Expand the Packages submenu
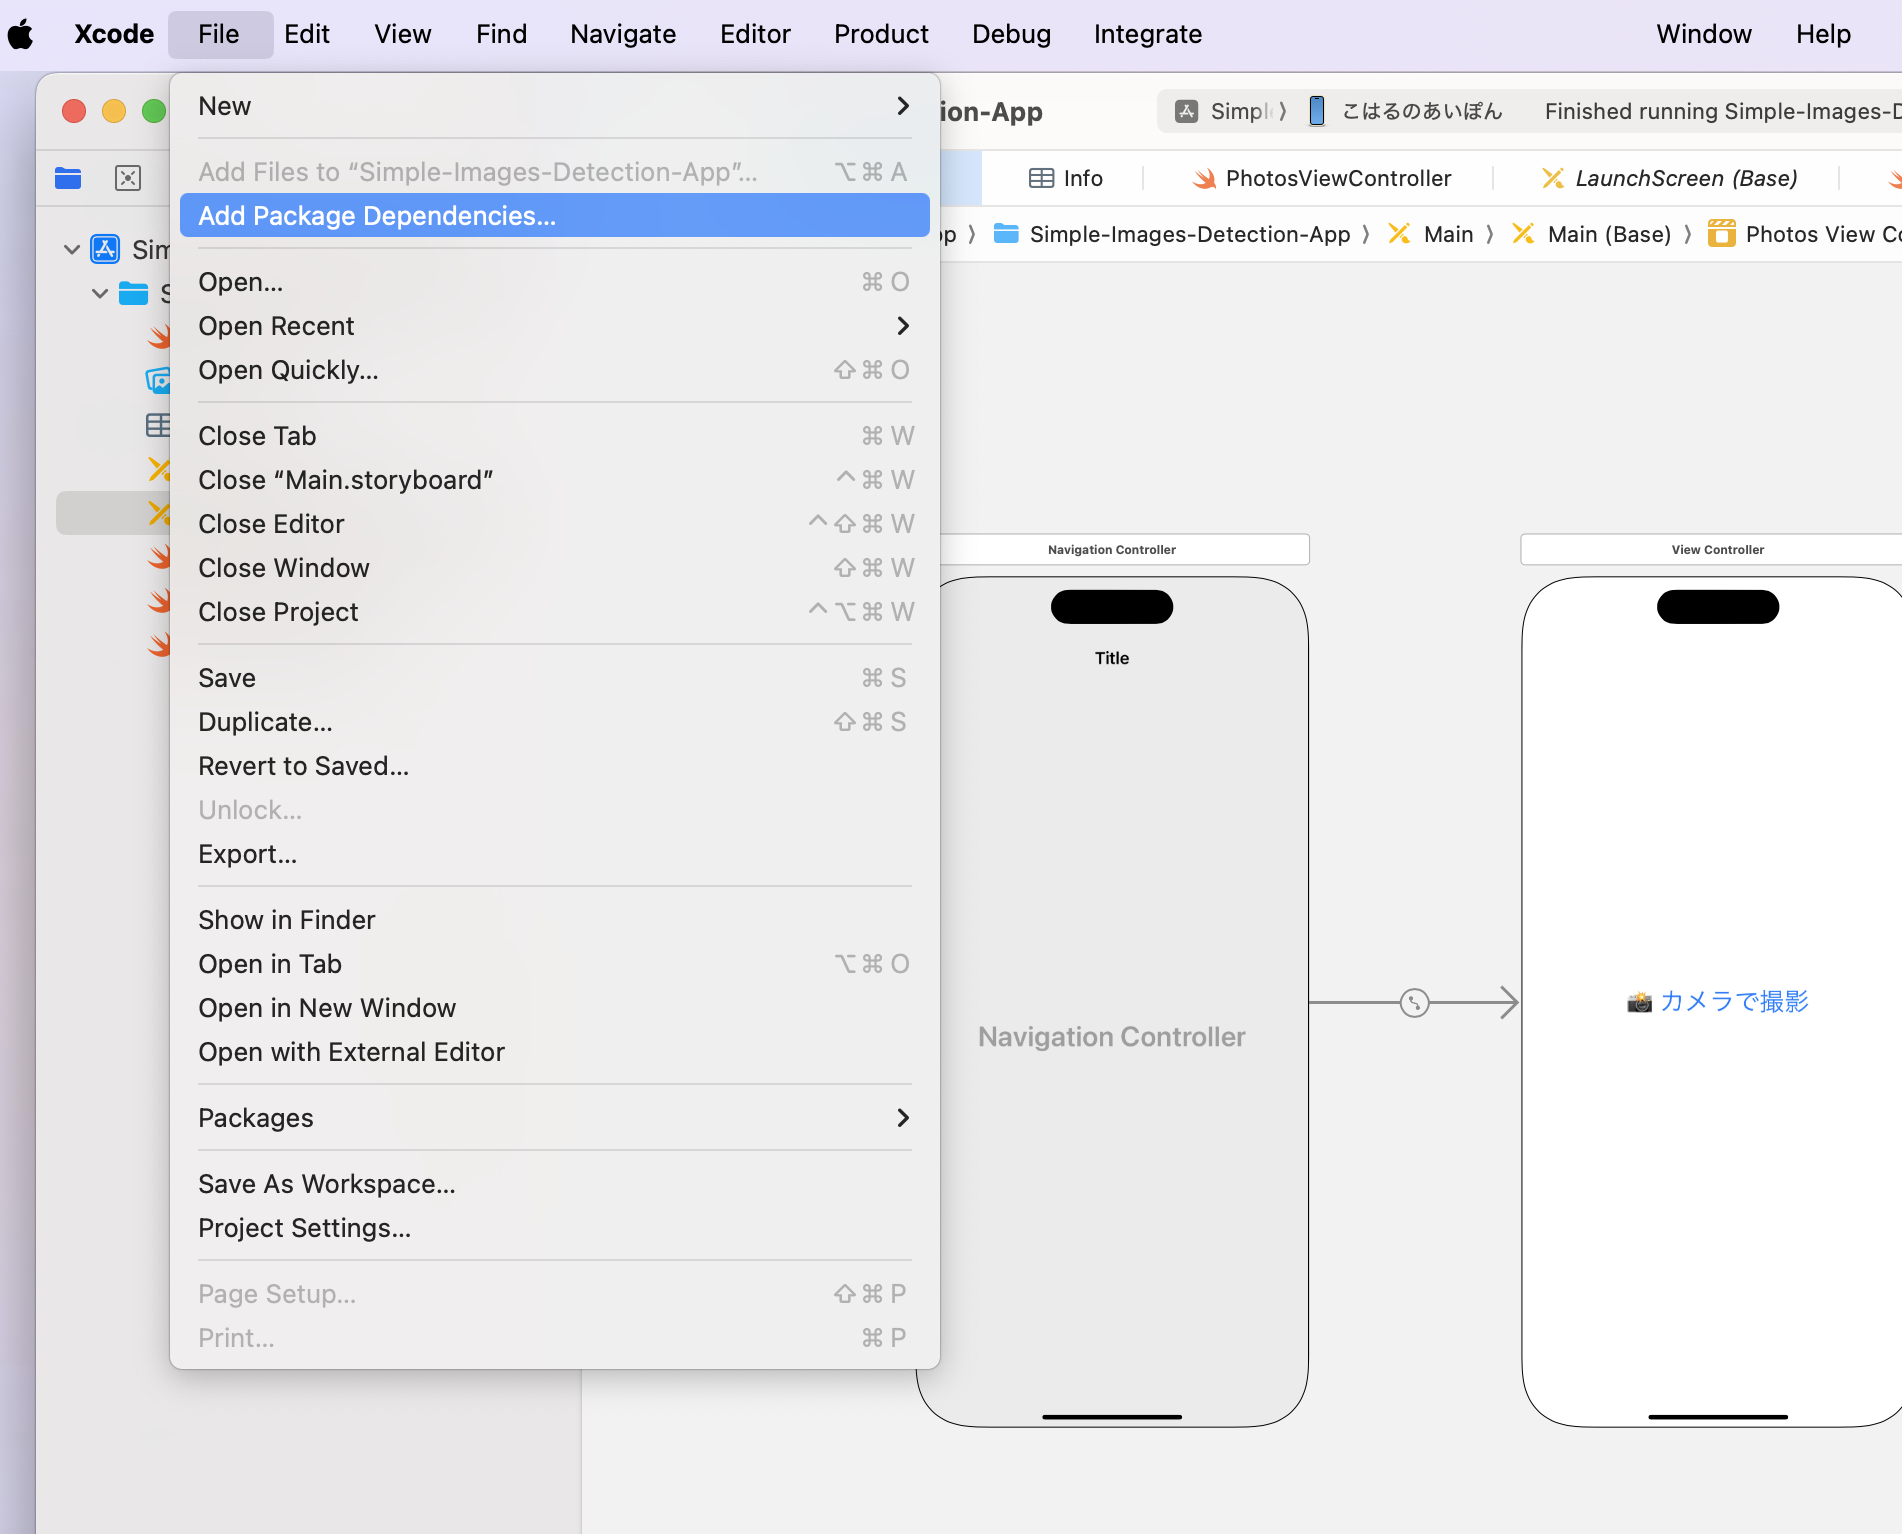The height and width of the screenshot is (1534, 1902). (555, 1118)
